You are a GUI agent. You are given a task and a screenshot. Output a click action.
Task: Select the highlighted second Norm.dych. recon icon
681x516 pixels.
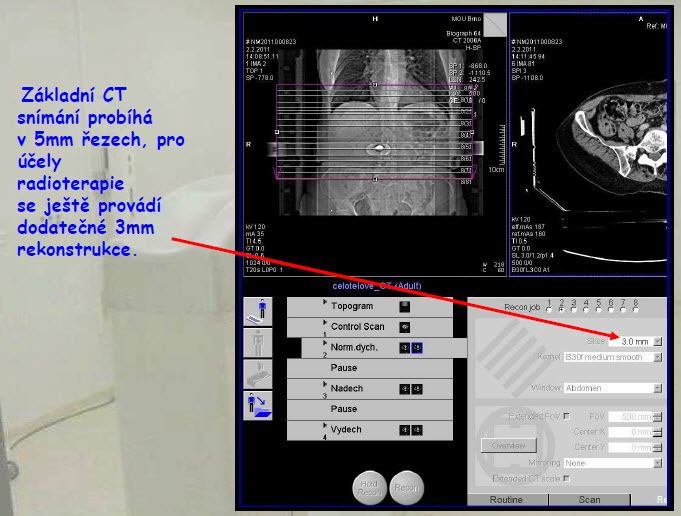coord(418,348)
